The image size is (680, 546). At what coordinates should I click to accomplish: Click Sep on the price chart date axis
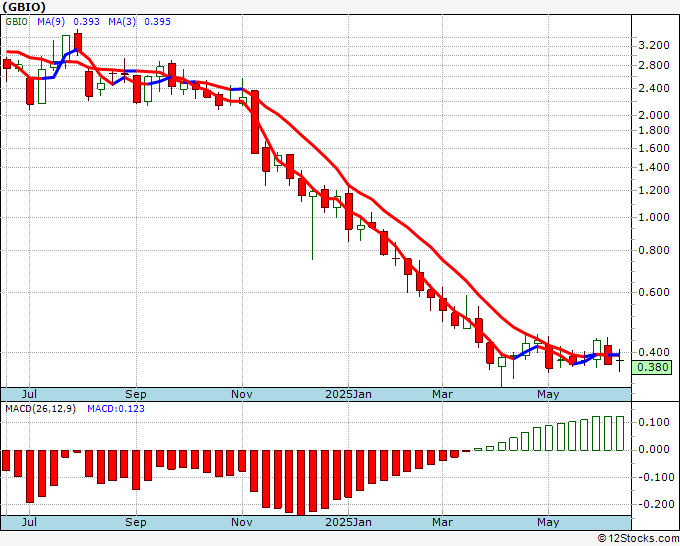136,394
